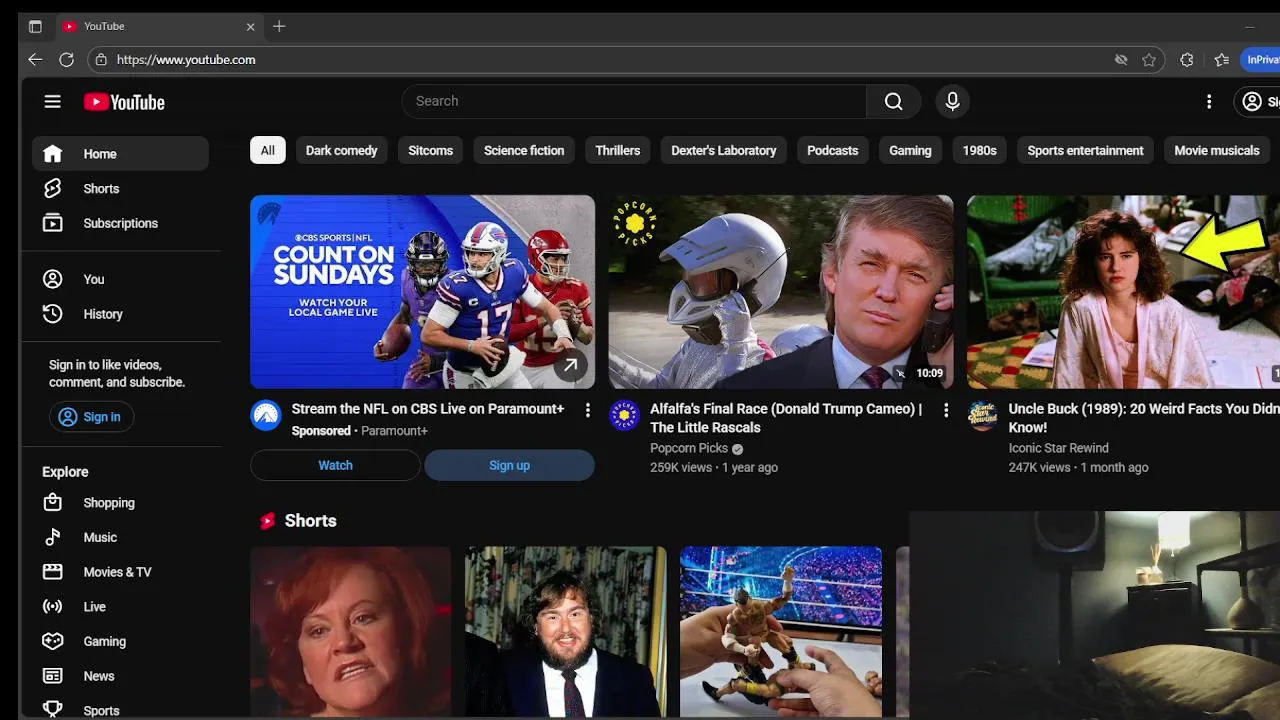Open the Popcorn Picks channel name link
Viewport: 1280px width, 720px height.
(689, 448)
